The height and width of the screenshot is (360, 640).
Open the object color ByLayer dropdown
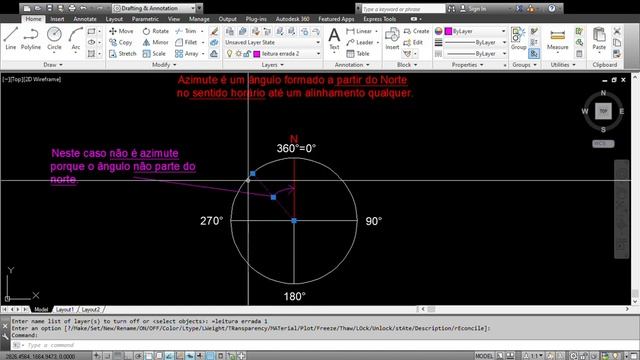476,31
